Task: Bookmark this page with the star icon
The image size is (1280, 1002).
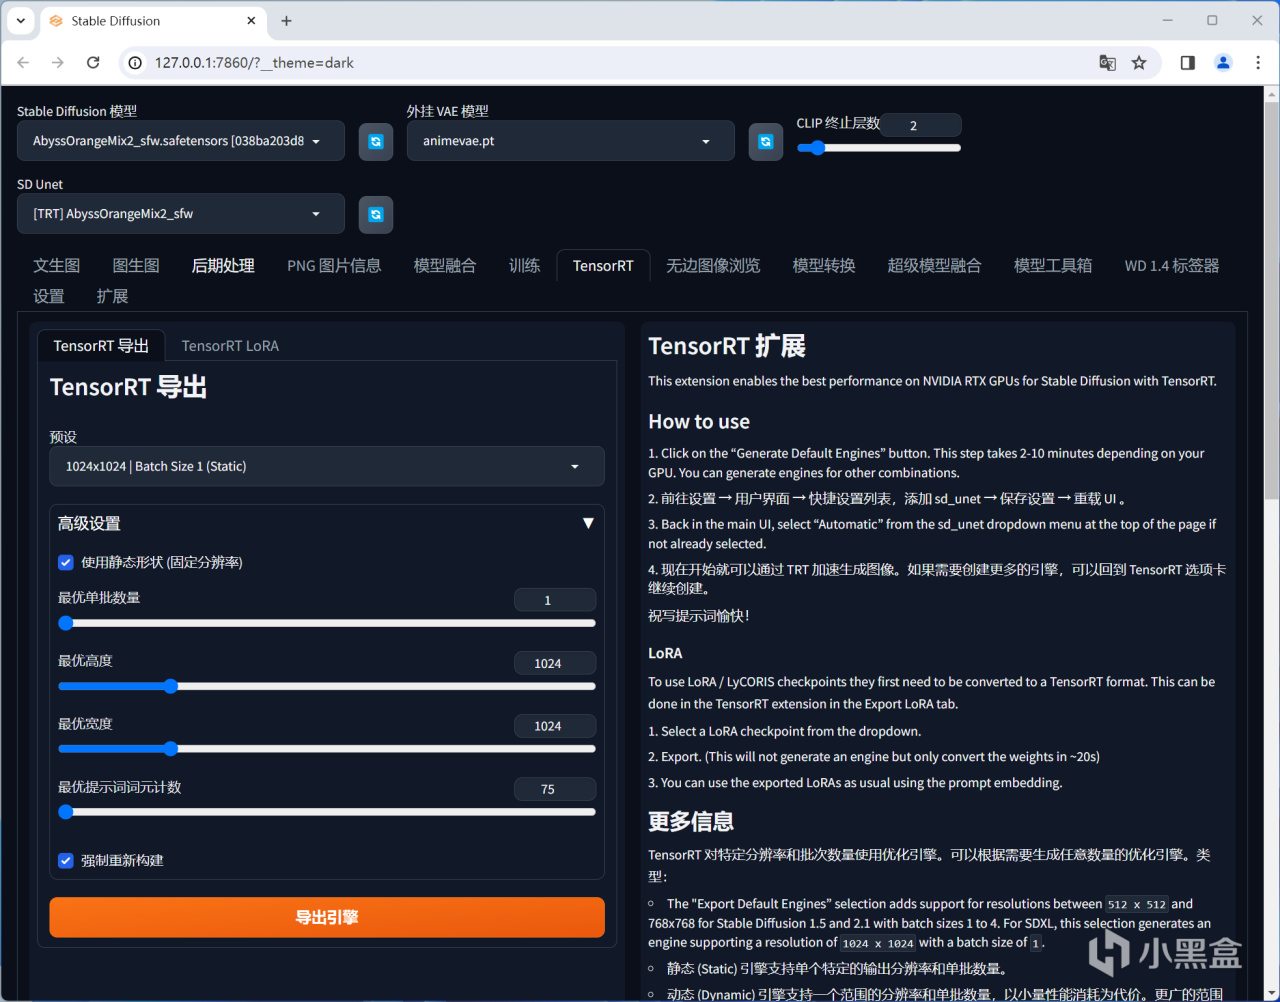Action: (1139, 62)
